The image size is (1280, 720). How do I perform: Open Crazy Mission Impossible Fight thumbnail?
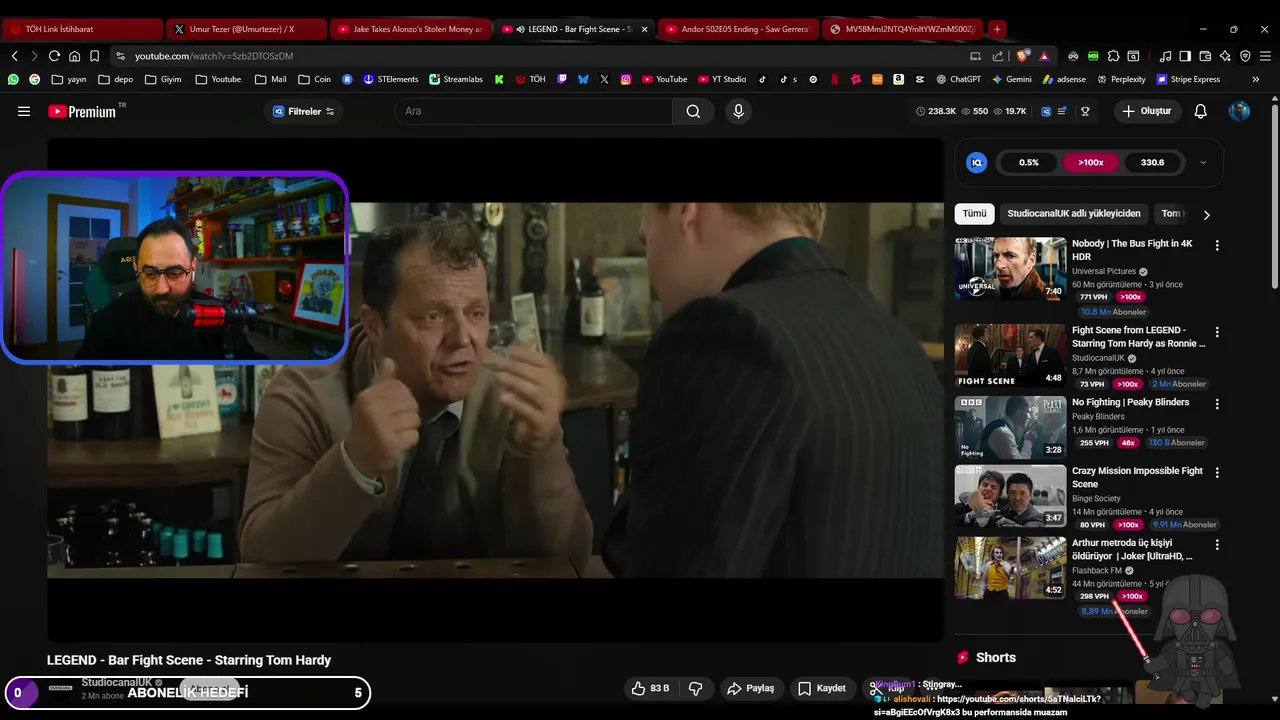1010,496
